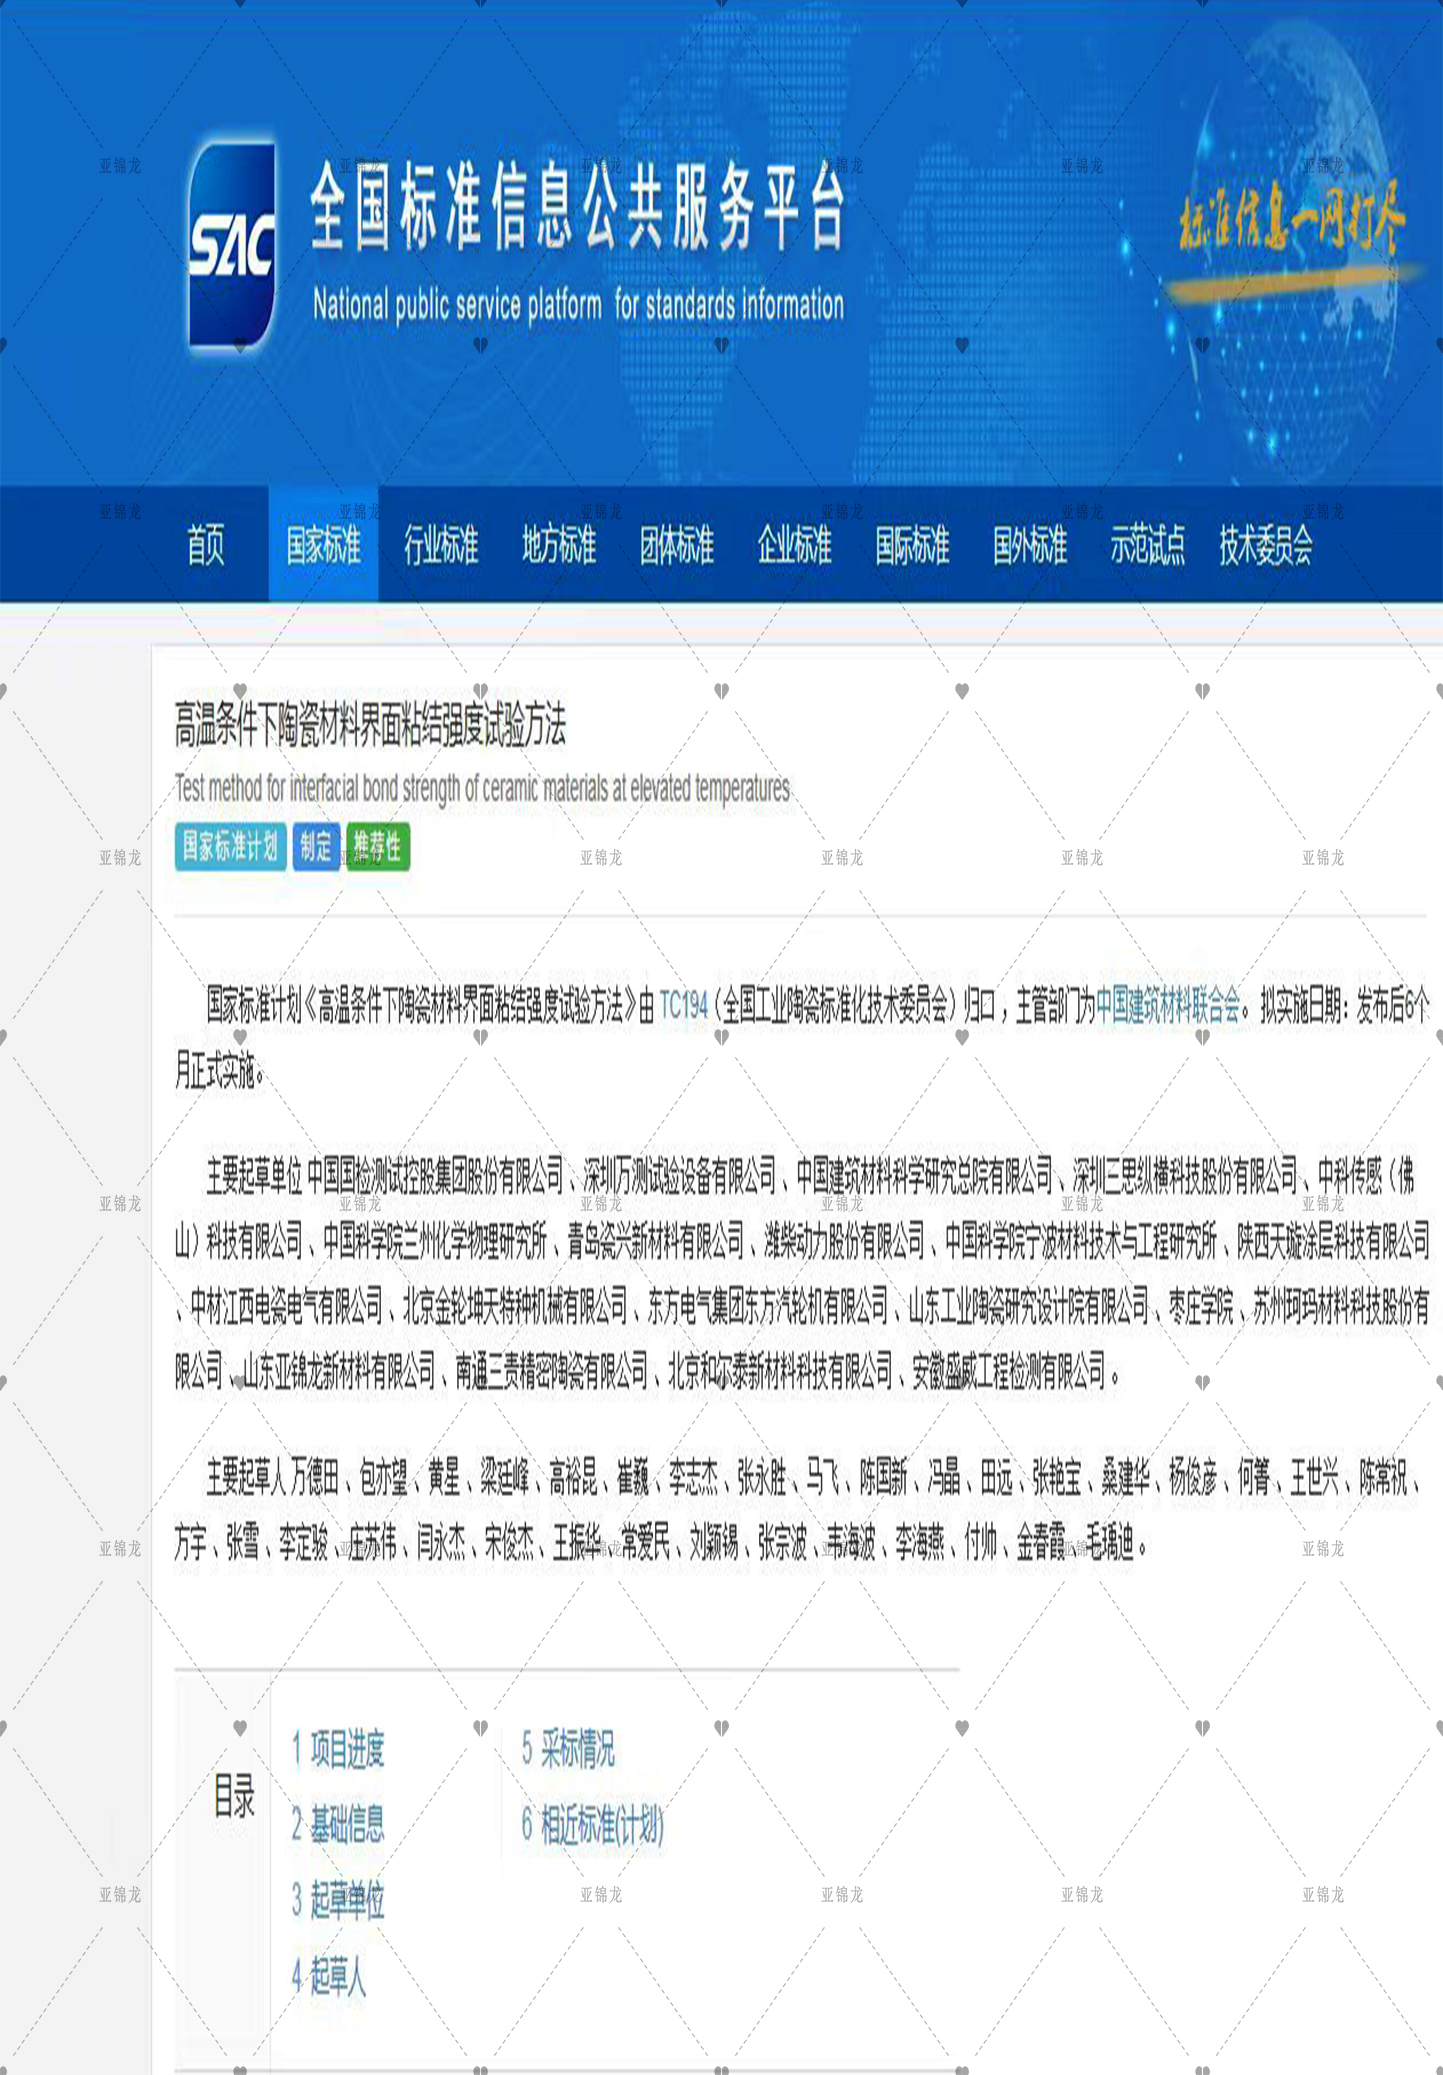Open 团体标准 in navigation bar

[x=677, y=545]
